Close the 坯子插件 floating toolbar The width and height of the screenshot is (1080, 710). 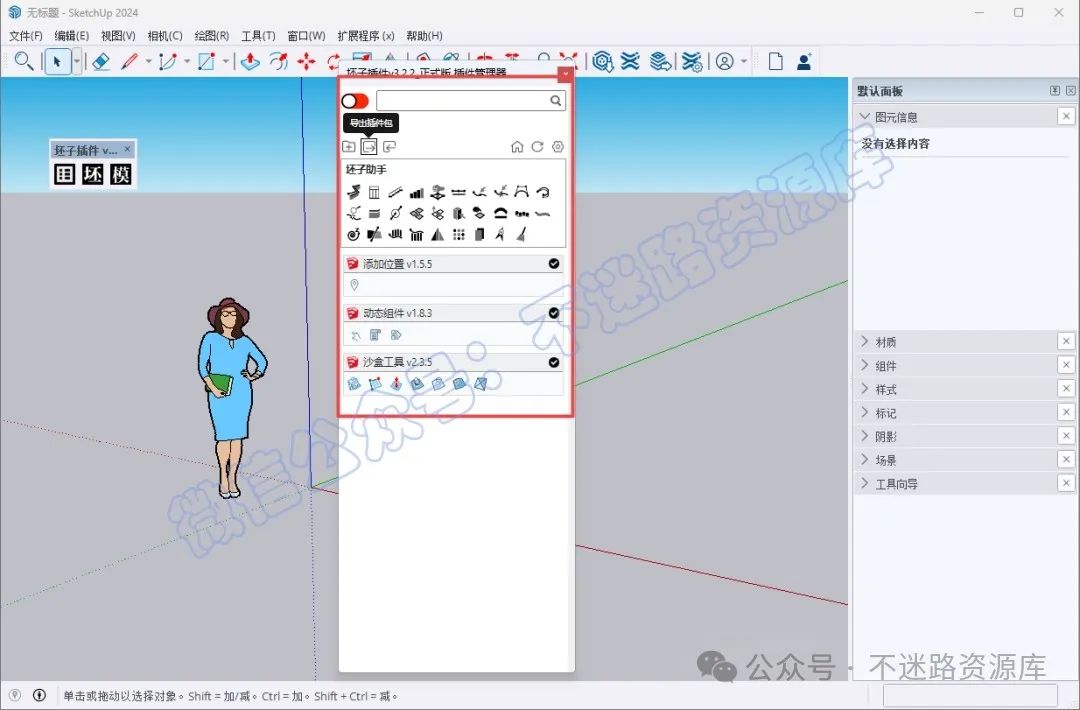[127, 149]
